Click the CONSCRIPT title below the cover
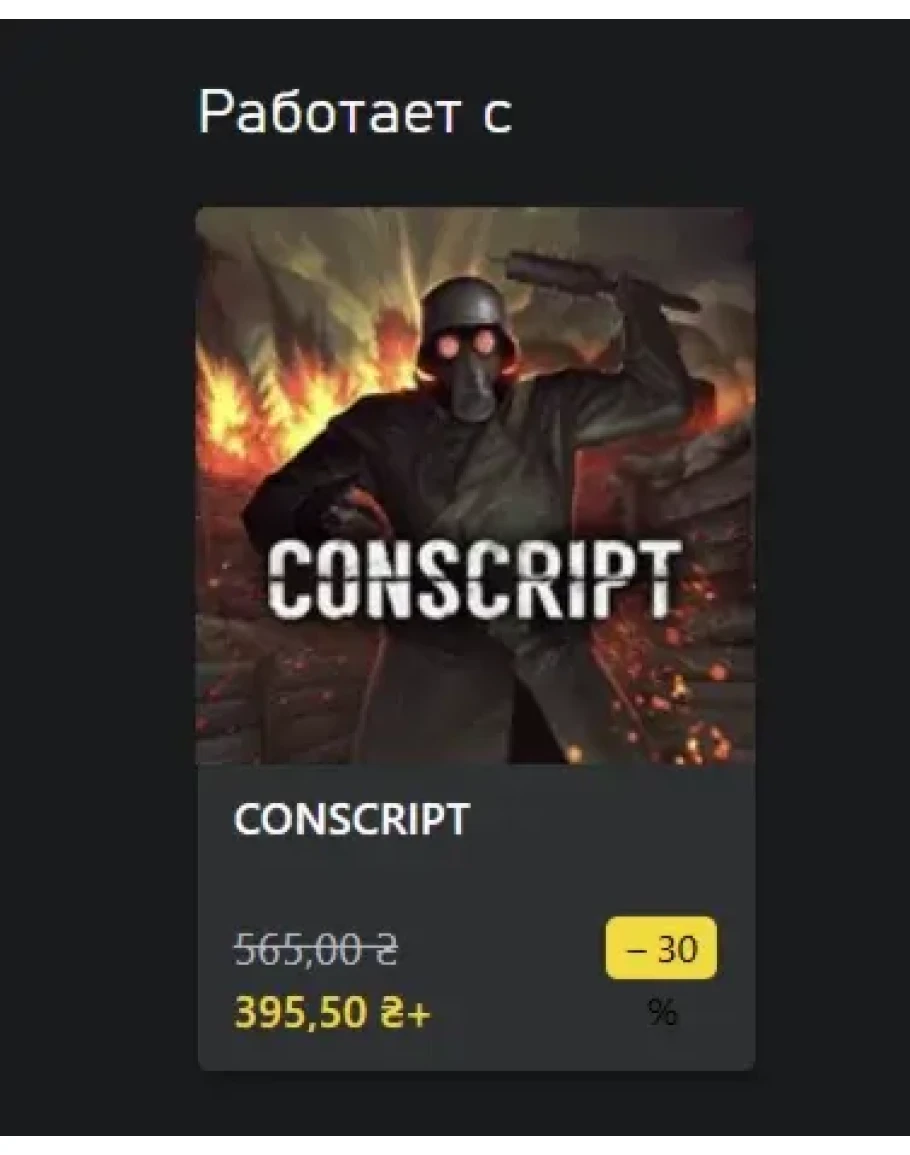This screenshot has height=1155, width=910. (x=351, y=819)
